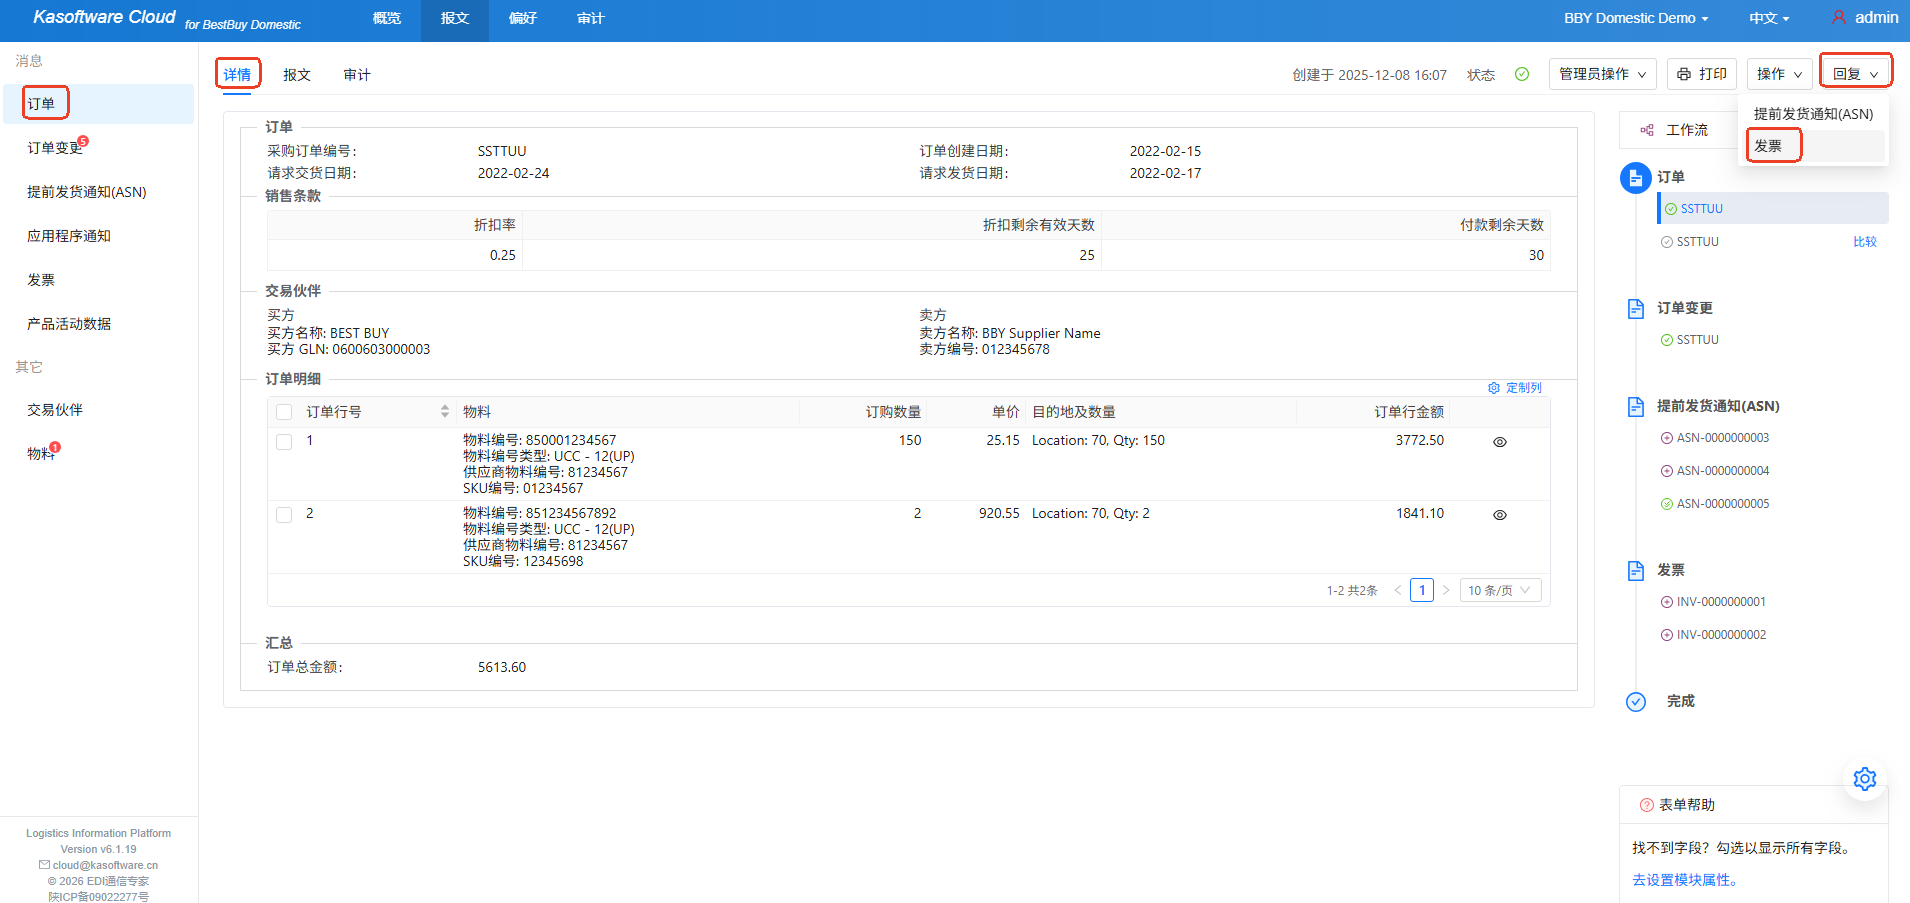Image resolution: width=1910 pixels, height=903 pixels.
Task: Click the eye icon for order line 2
Action: tap(1499, 515)
